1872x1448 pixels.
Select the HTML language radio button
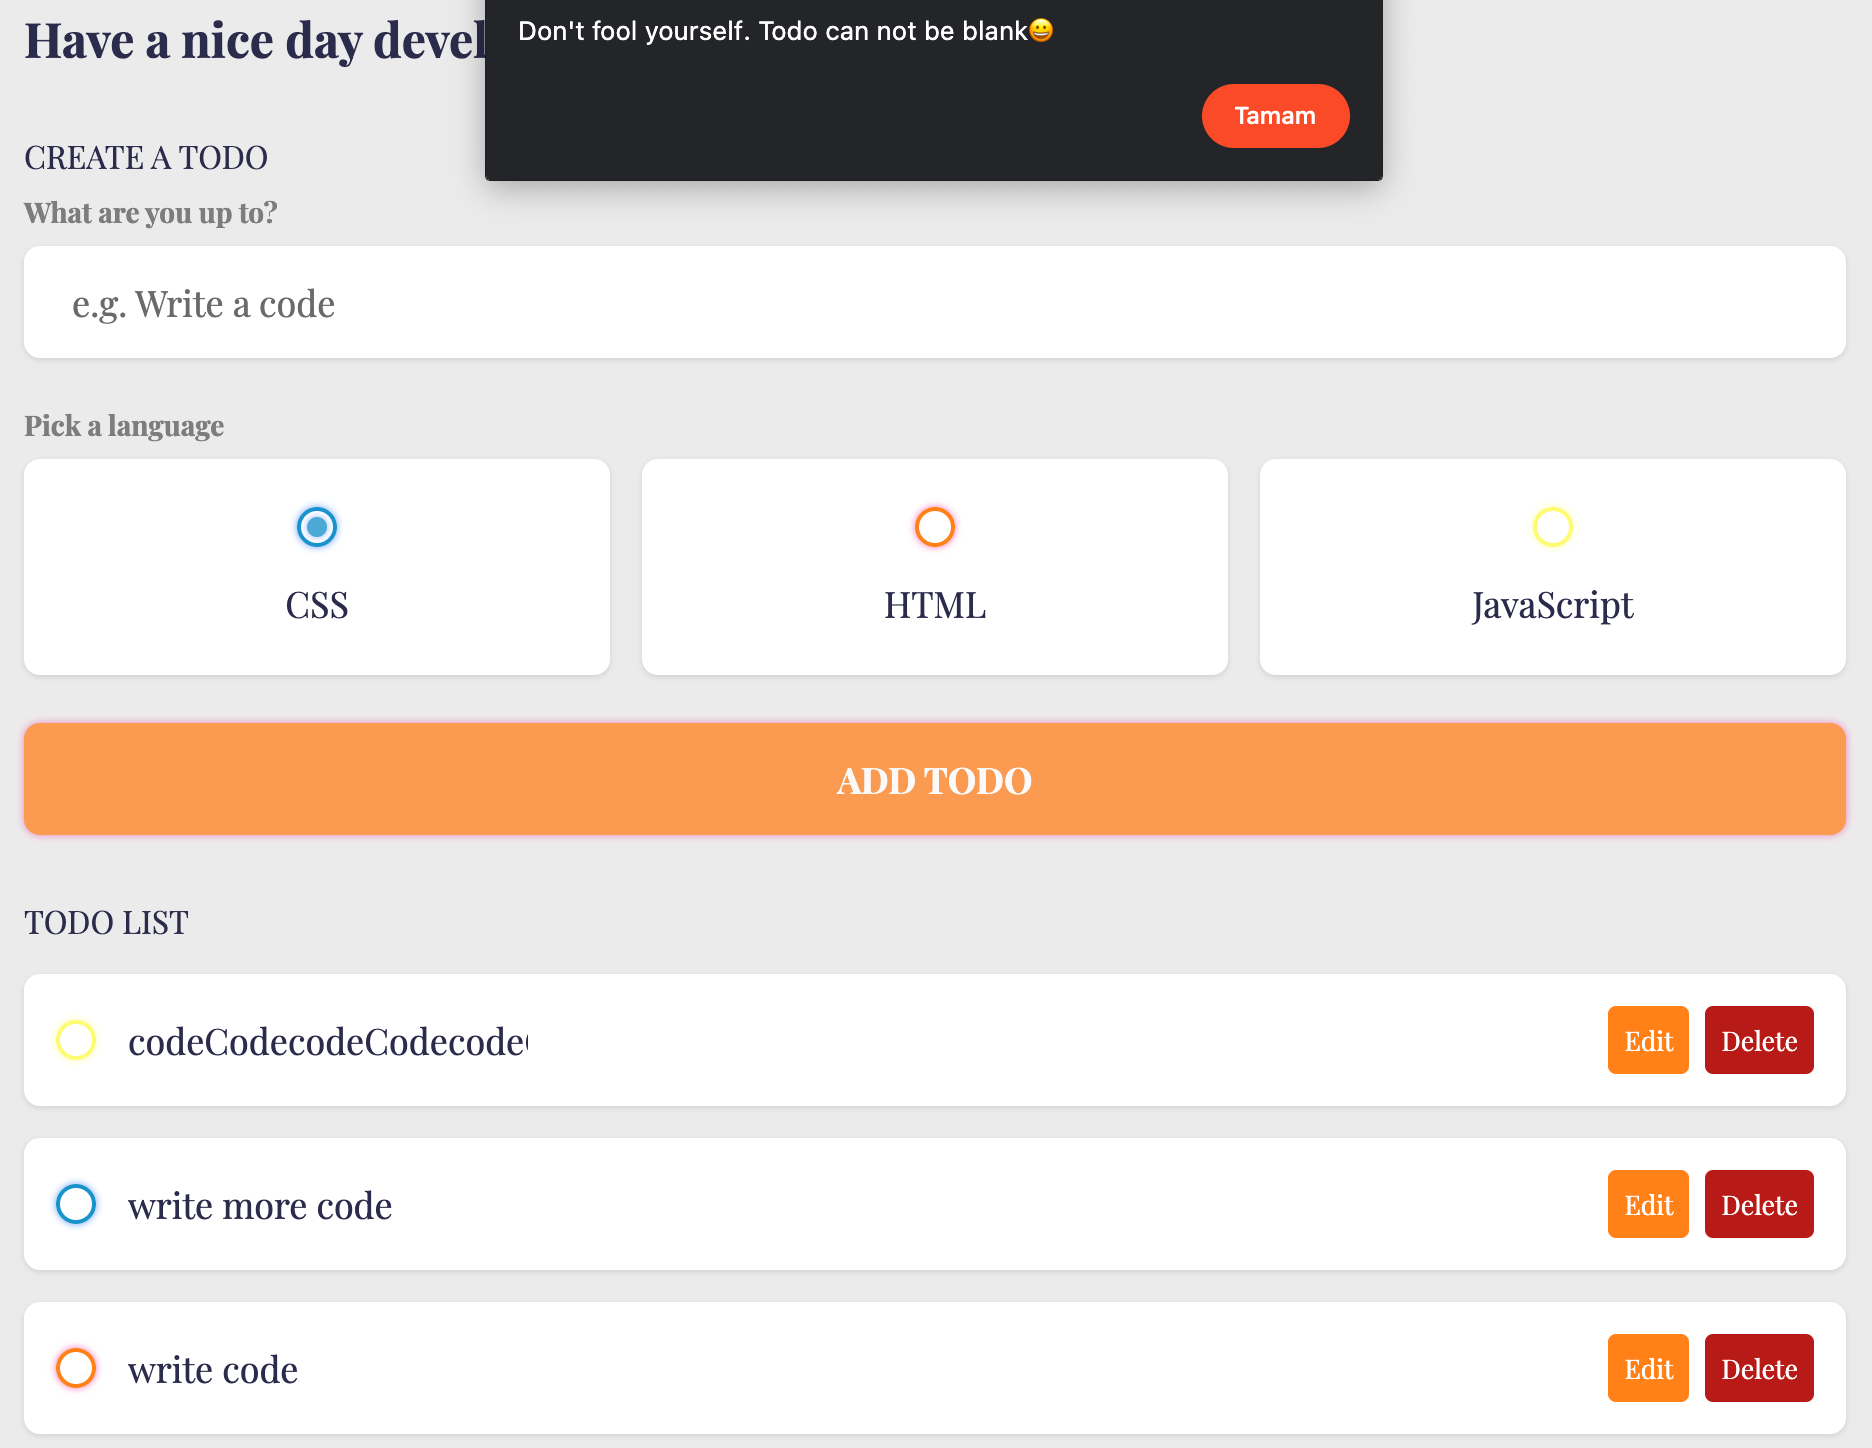(x=934, y=528)
